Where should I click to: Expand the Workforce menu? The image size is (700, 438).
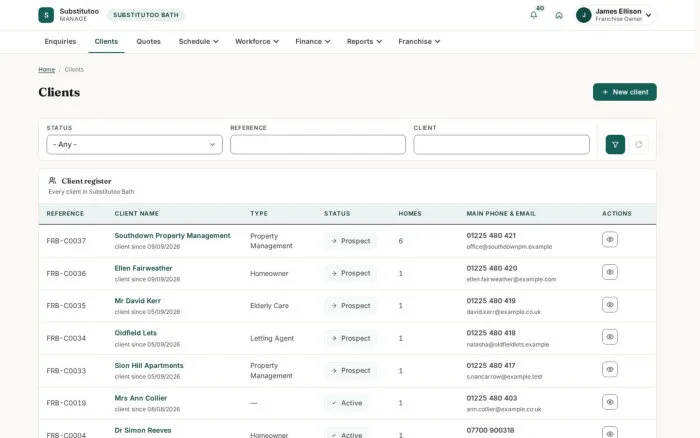[x=257, y=42]
